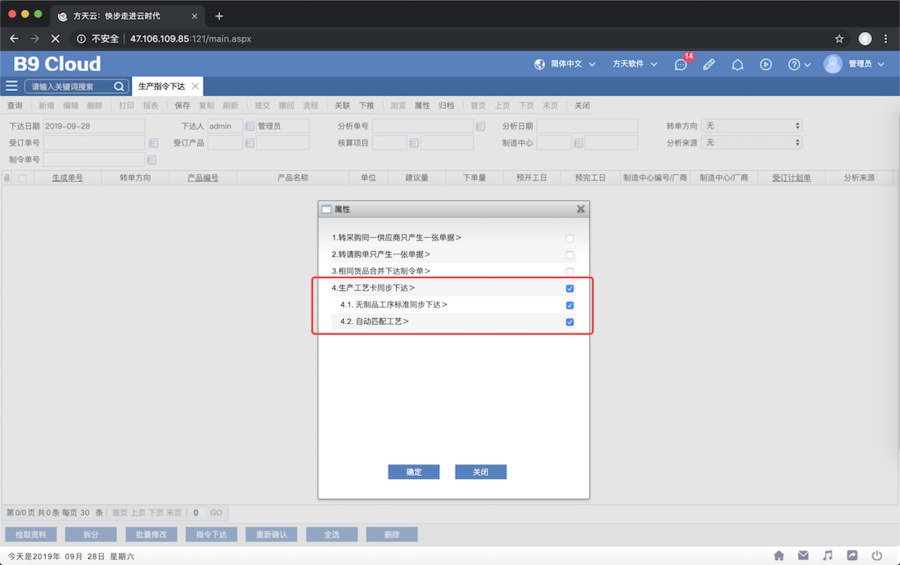Uncheck 4.生产工艺卡同步下达 checkbox
The width and height of the screenshot is (900, 565).
click(x=569, y=288)
